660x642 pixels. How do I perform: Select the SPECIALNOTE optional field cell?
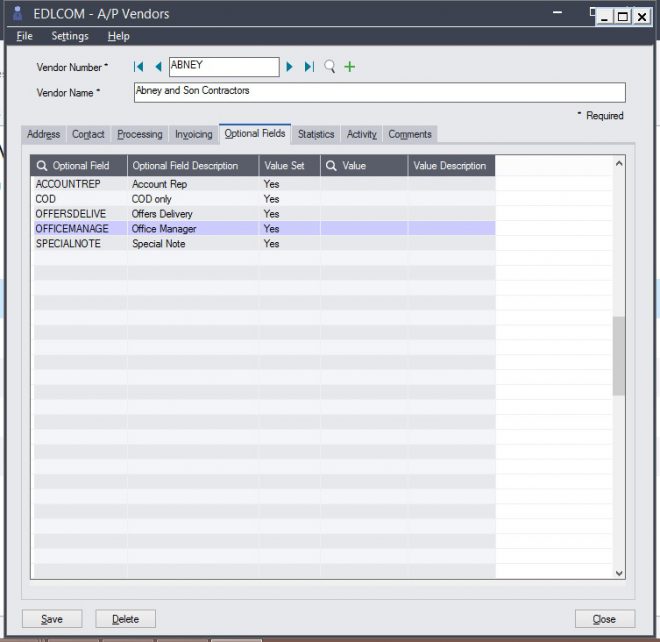click(80, 244)
